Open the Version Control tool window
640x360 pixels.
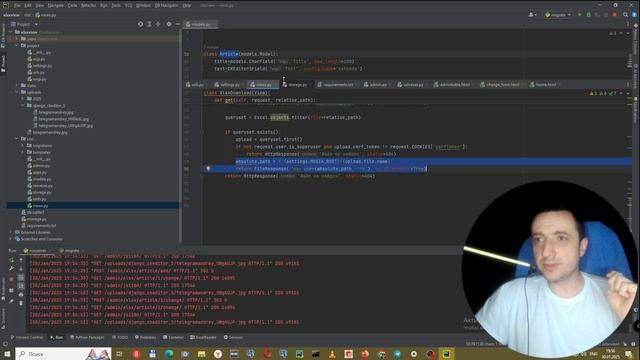click(x=27, y=338)
